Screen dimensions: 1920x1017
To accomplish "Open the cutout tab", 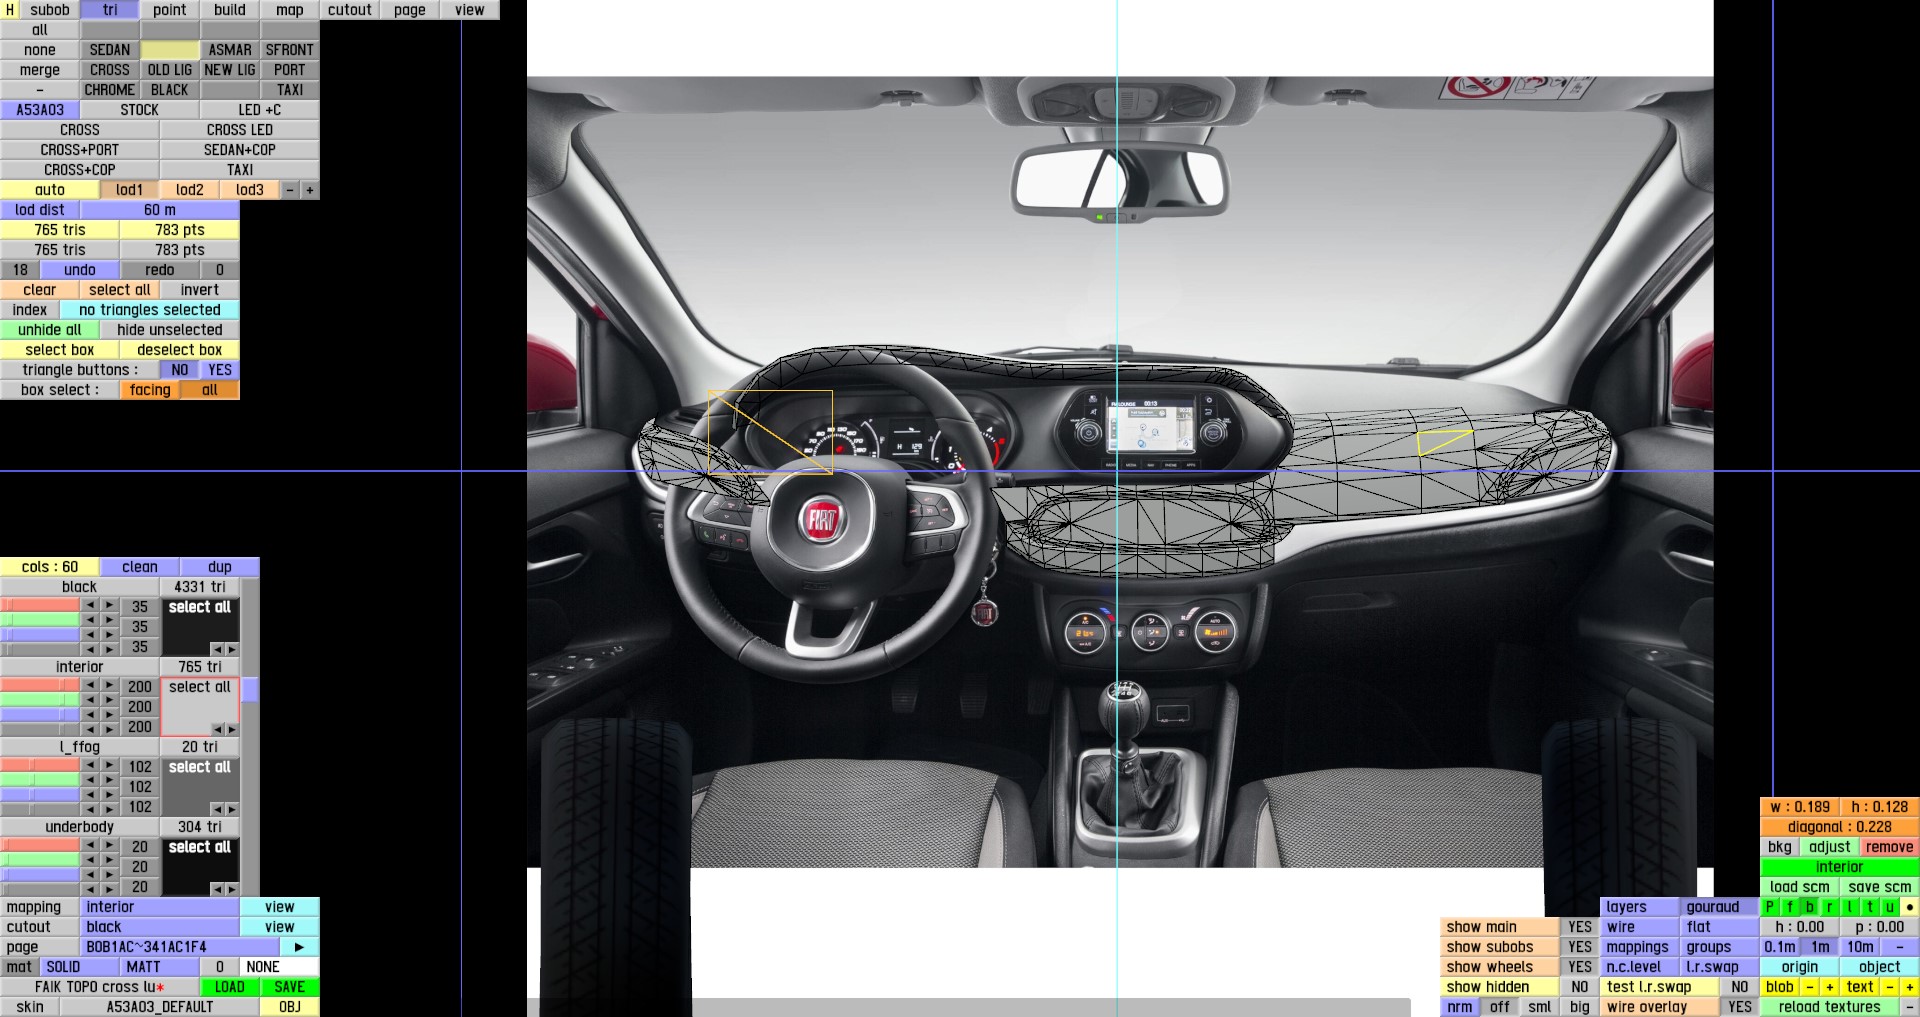I will tap(350, 10).
